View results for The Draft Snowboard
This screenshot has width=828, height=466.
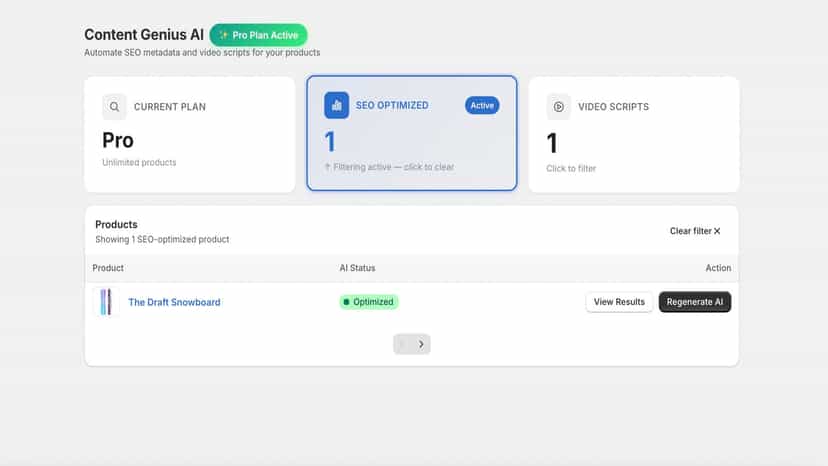click(x=619, y=302)
